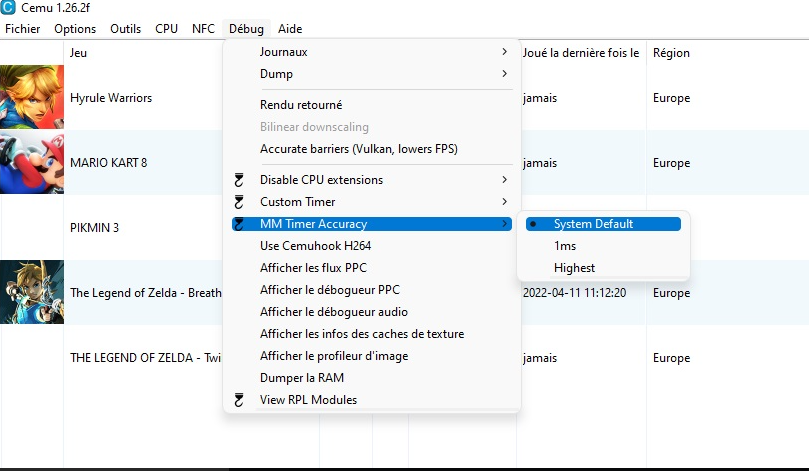Toggle Rendu retourné option
The image size is (809, 471).
[x=301, y=105]
